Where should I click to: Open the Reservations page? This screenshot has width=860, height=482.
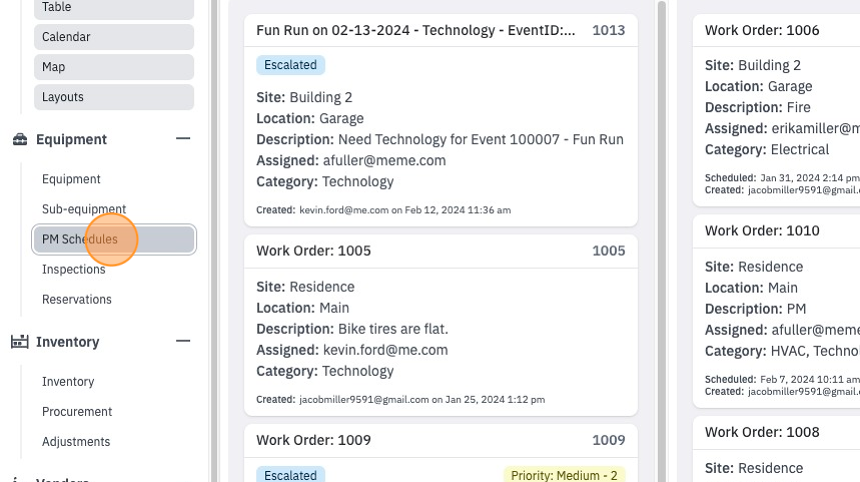77,299
